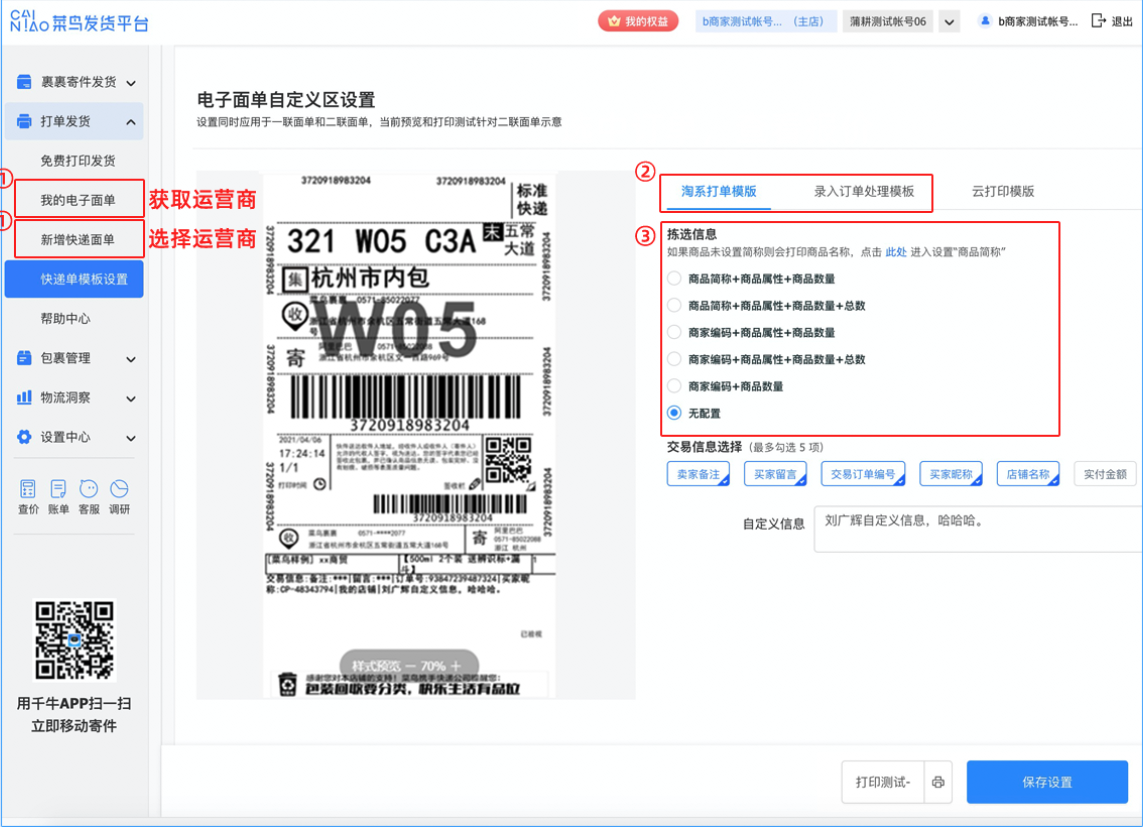Click b商家测试帐号 (主店) account tag
The image size is (1143, 827).
click(x=765, y=21)
